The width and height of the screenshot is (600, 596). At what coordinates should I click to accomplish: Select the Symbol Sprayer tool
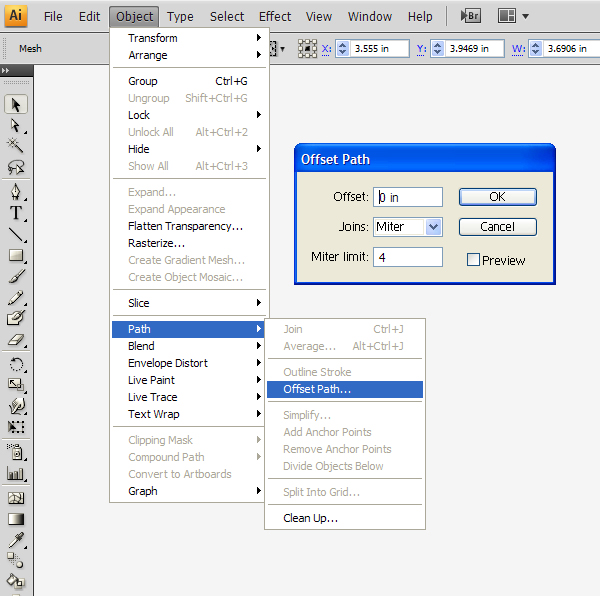pos(16,452)
